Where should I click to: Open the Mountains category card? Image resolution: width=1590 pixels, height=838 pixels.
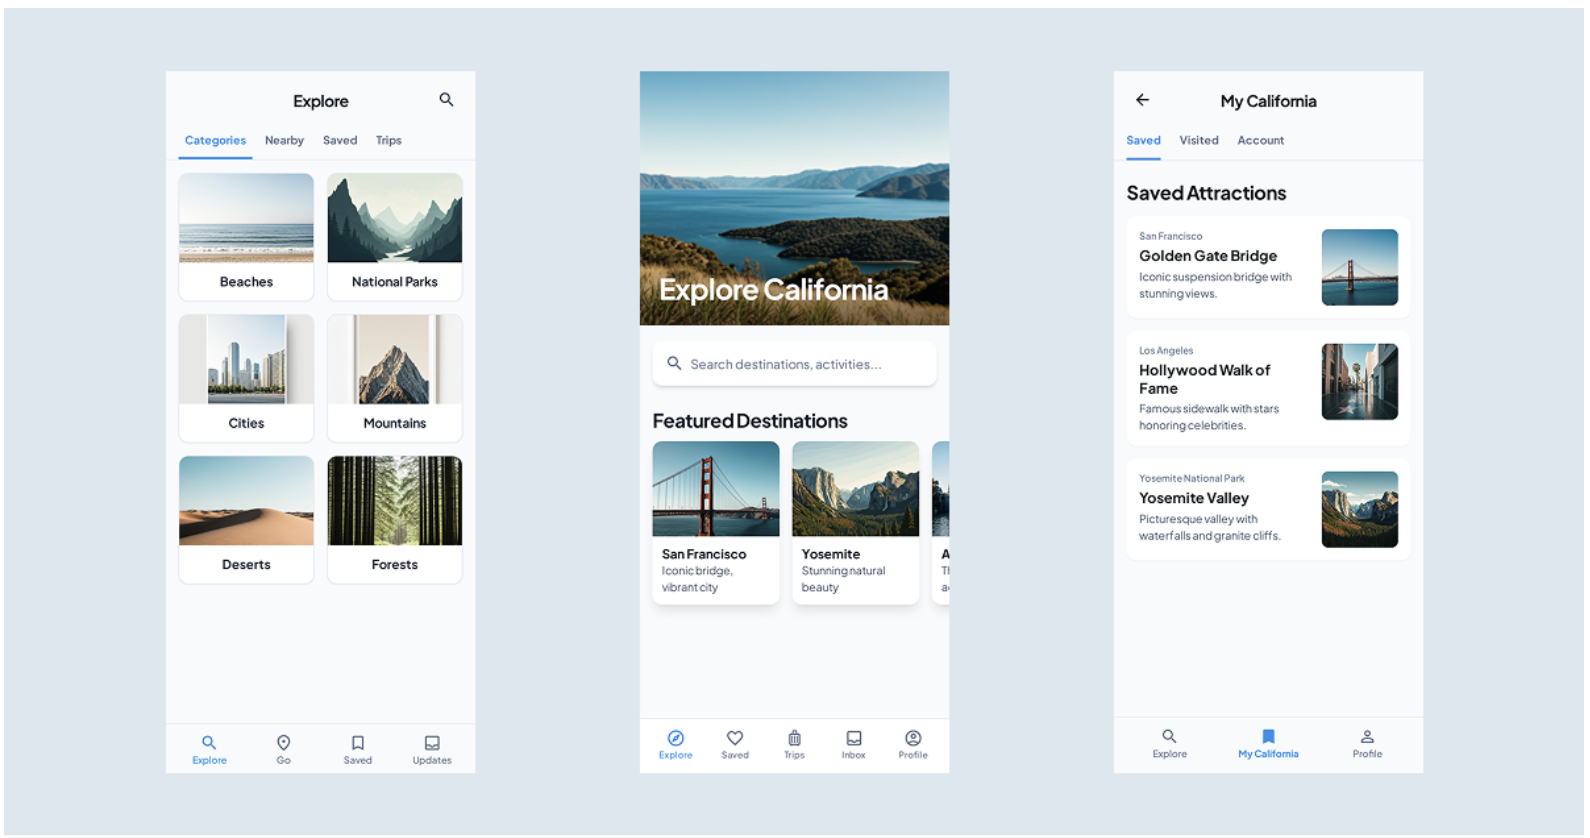[x=395, y=378]
